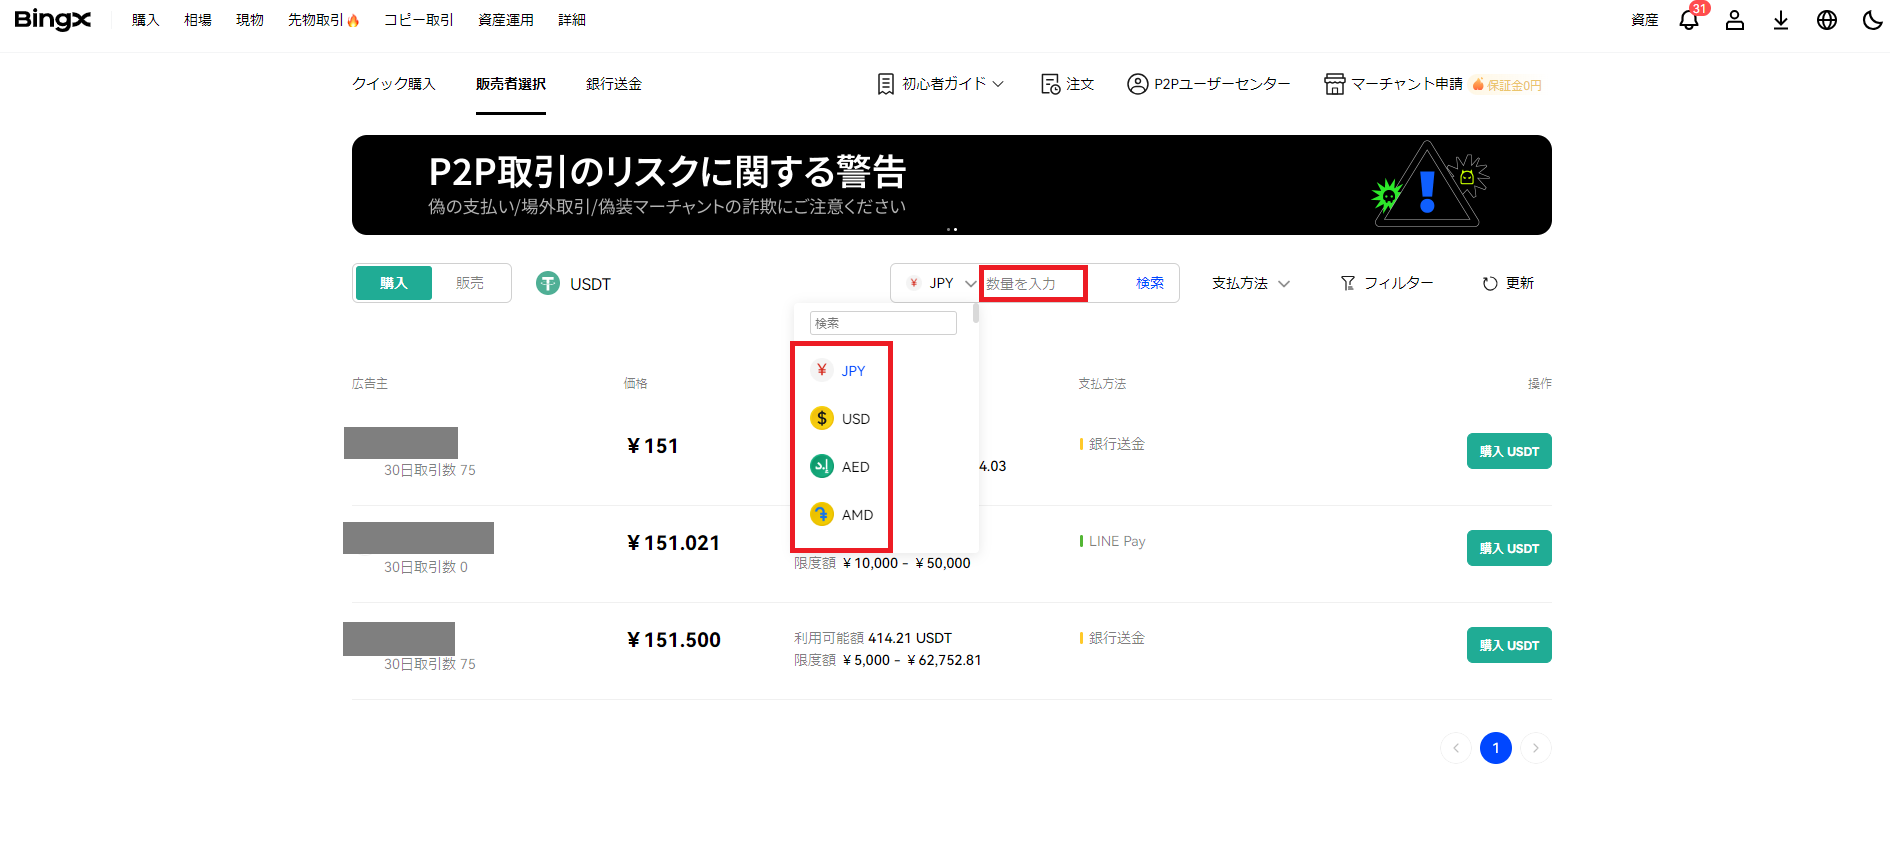1890x853 pixels.
Task: Switch to the 販売 sell toggle
Action: (x=470, y=283)
